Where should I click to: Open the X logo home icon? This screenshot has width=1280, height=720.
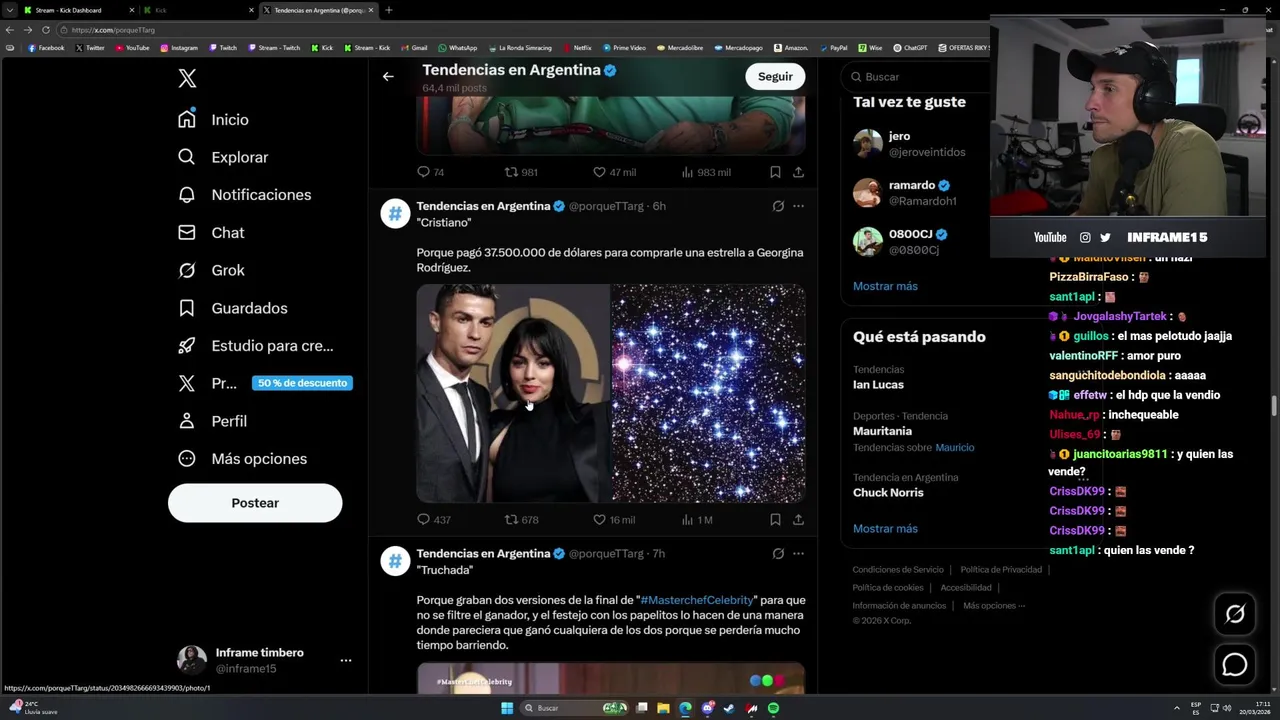click(187, 79)
